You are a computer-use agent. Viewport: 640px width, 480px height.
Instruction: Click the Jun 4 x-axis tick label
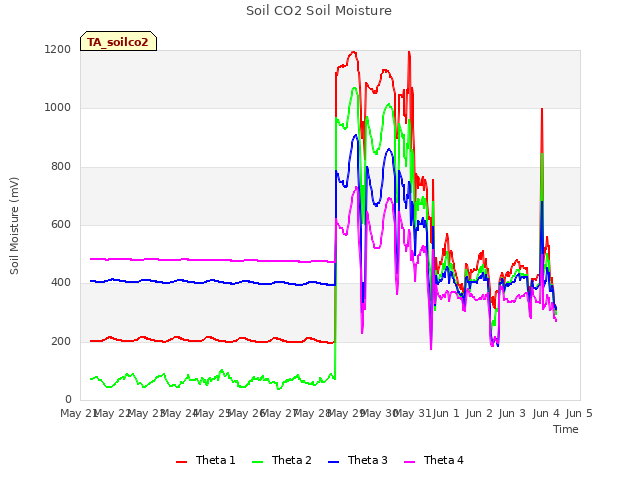(x=546, y=413)
